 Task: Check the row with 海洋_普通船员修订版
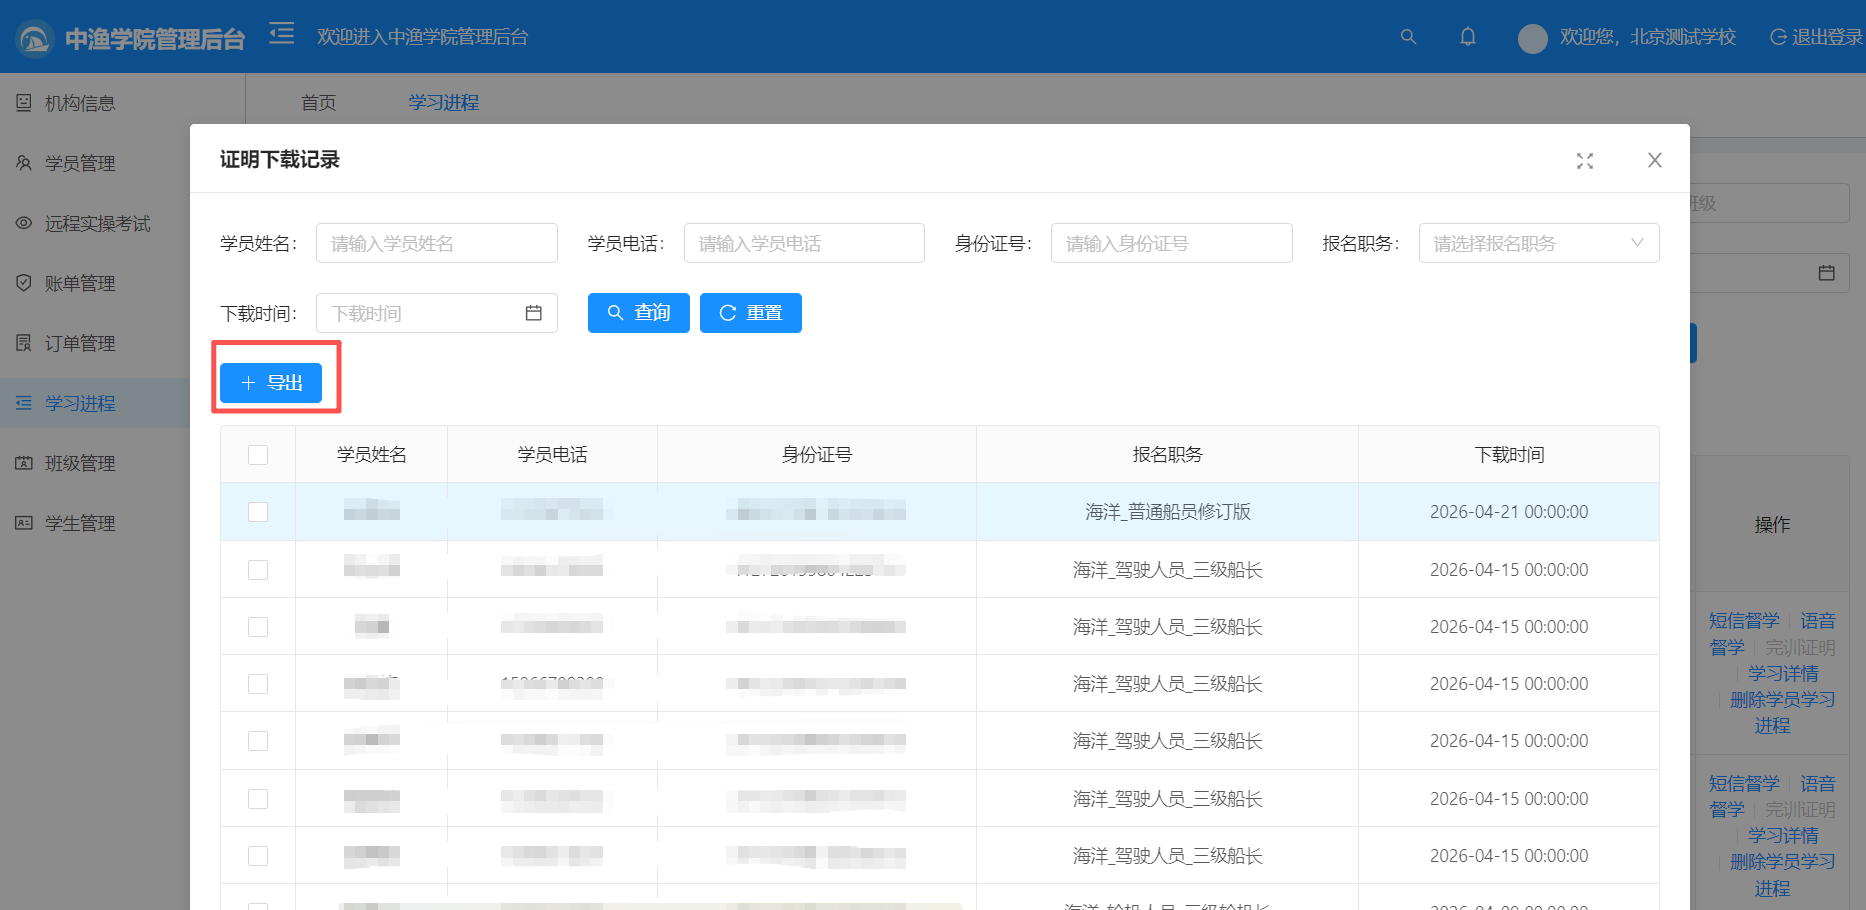coord(258,512)
